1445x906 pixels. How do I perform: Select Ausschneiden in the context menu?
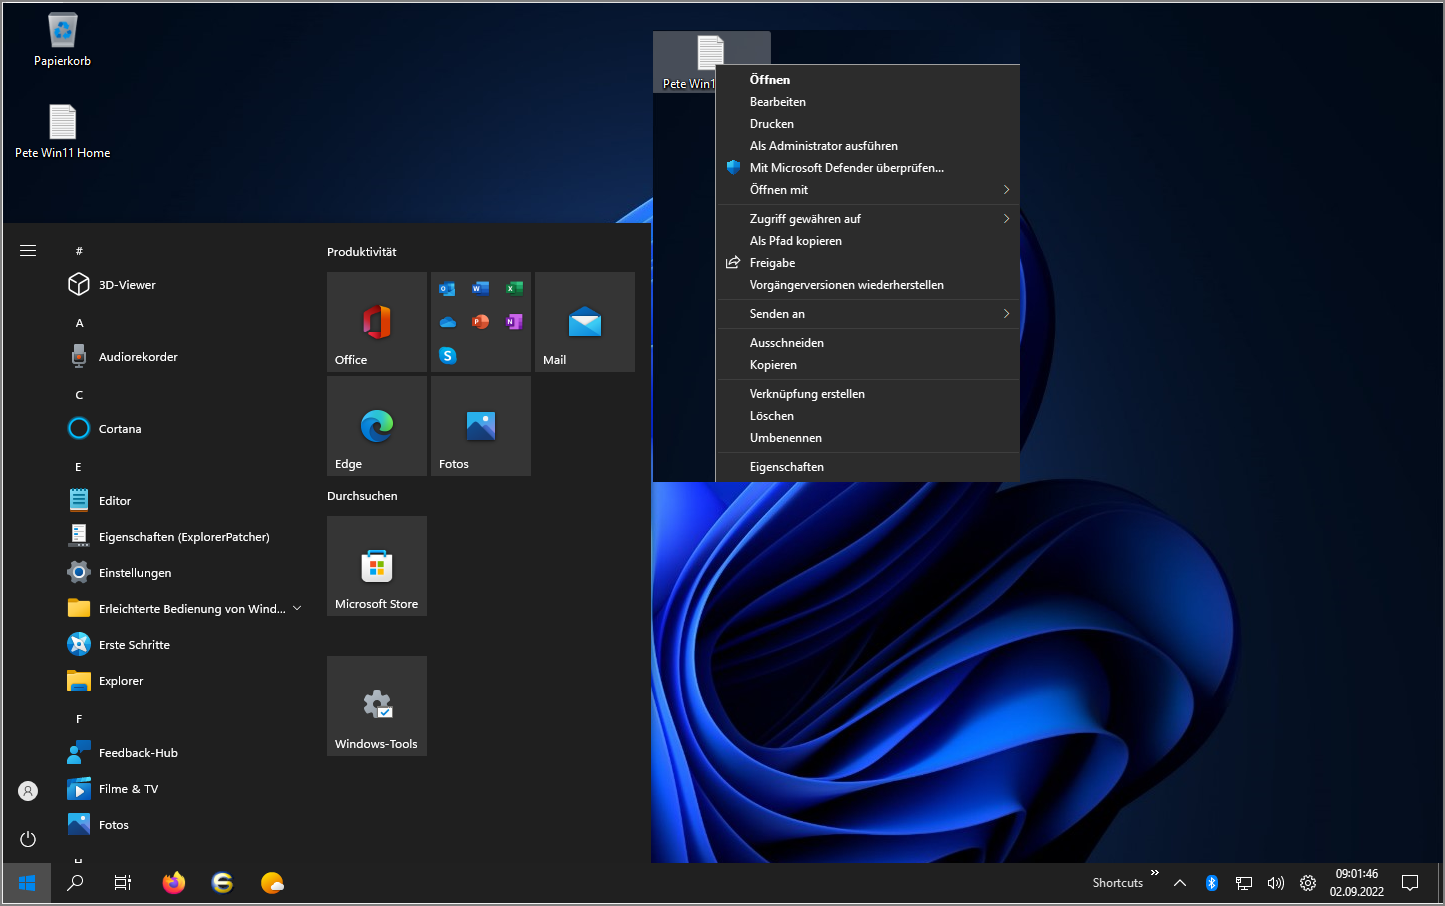868,343
